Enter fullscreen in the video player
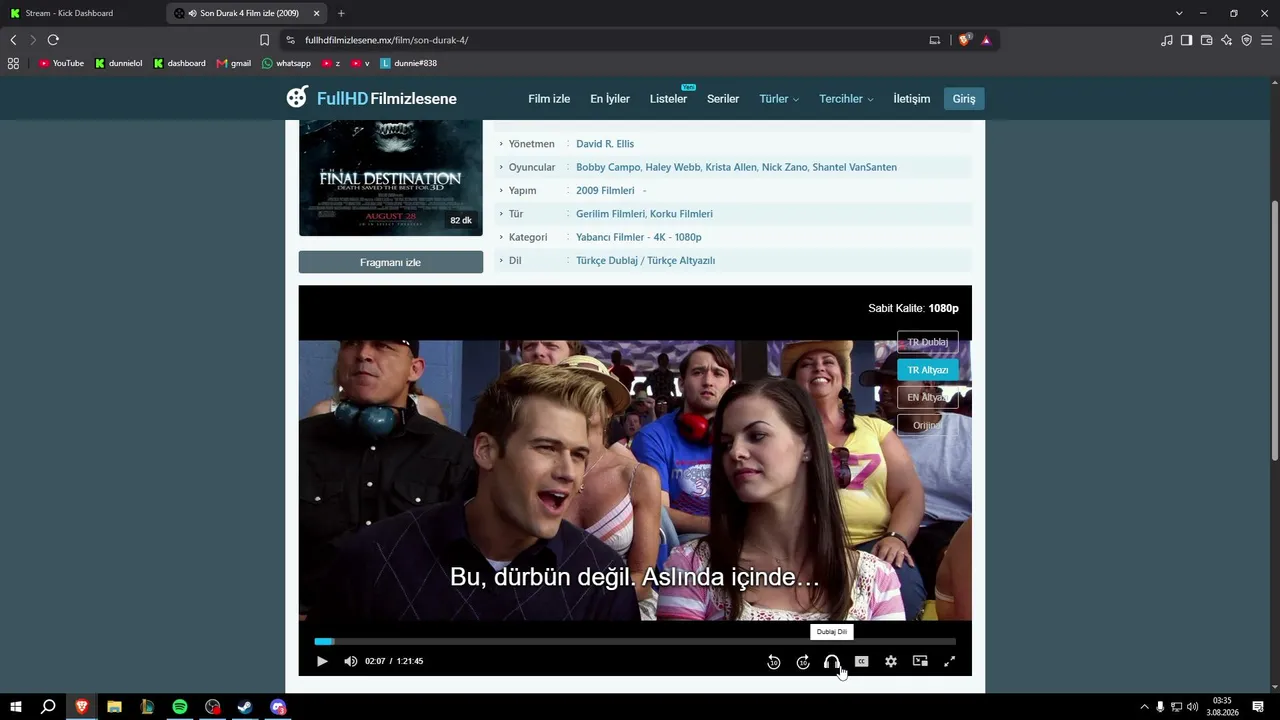The image size is (1280, 720). click(950, 661)
